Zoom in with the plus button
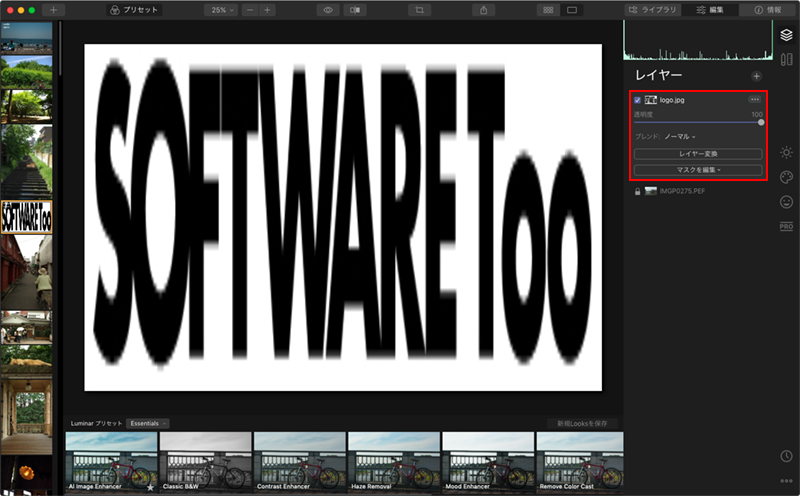The height and width of the screenshot is (496, 800). click(x=267, y=10)
